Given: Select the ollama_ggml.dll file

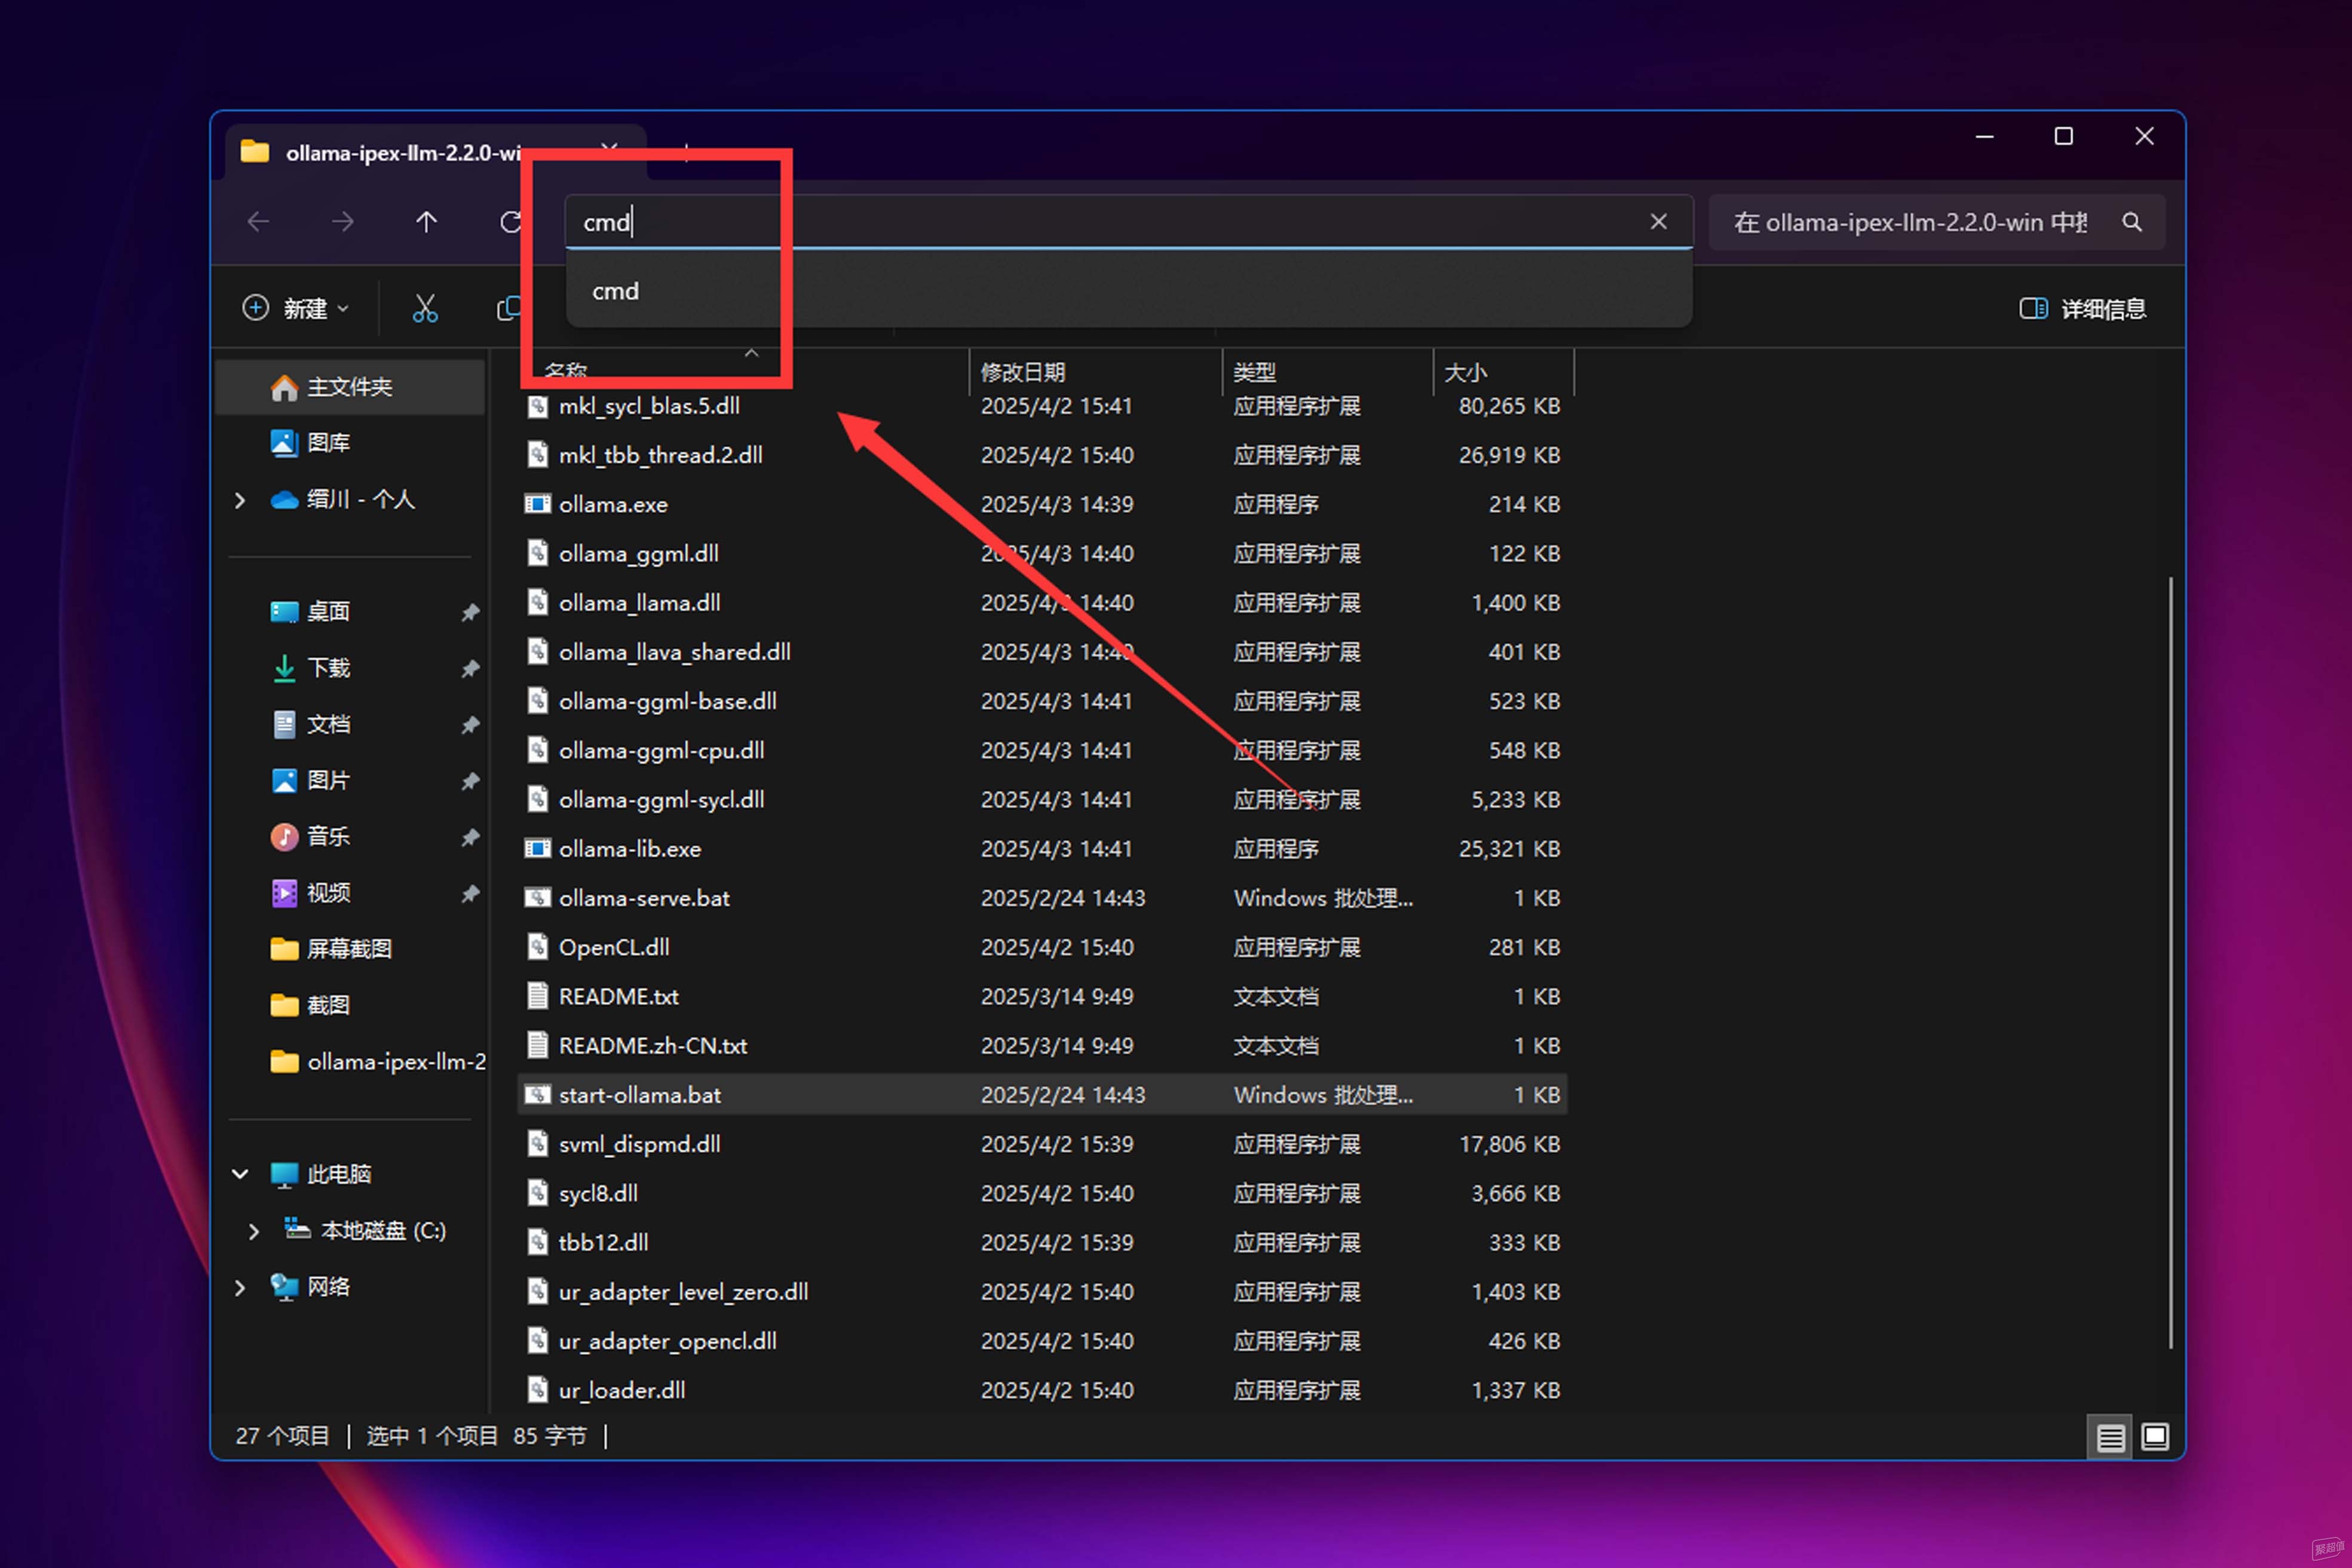Looking at the screenshot, I should click(1042, 553).
